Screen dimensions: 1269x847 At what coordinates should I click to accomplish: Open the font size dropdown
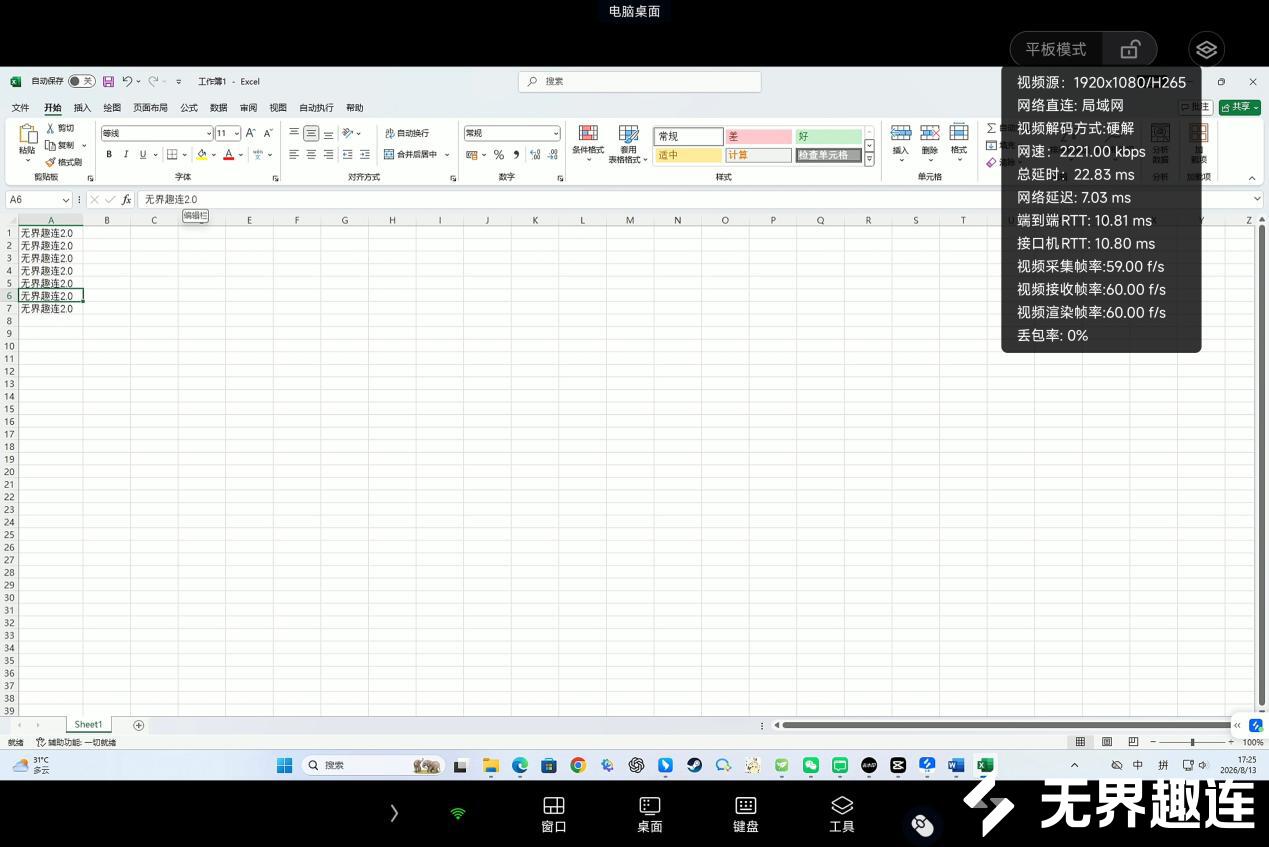coord(236,134)
